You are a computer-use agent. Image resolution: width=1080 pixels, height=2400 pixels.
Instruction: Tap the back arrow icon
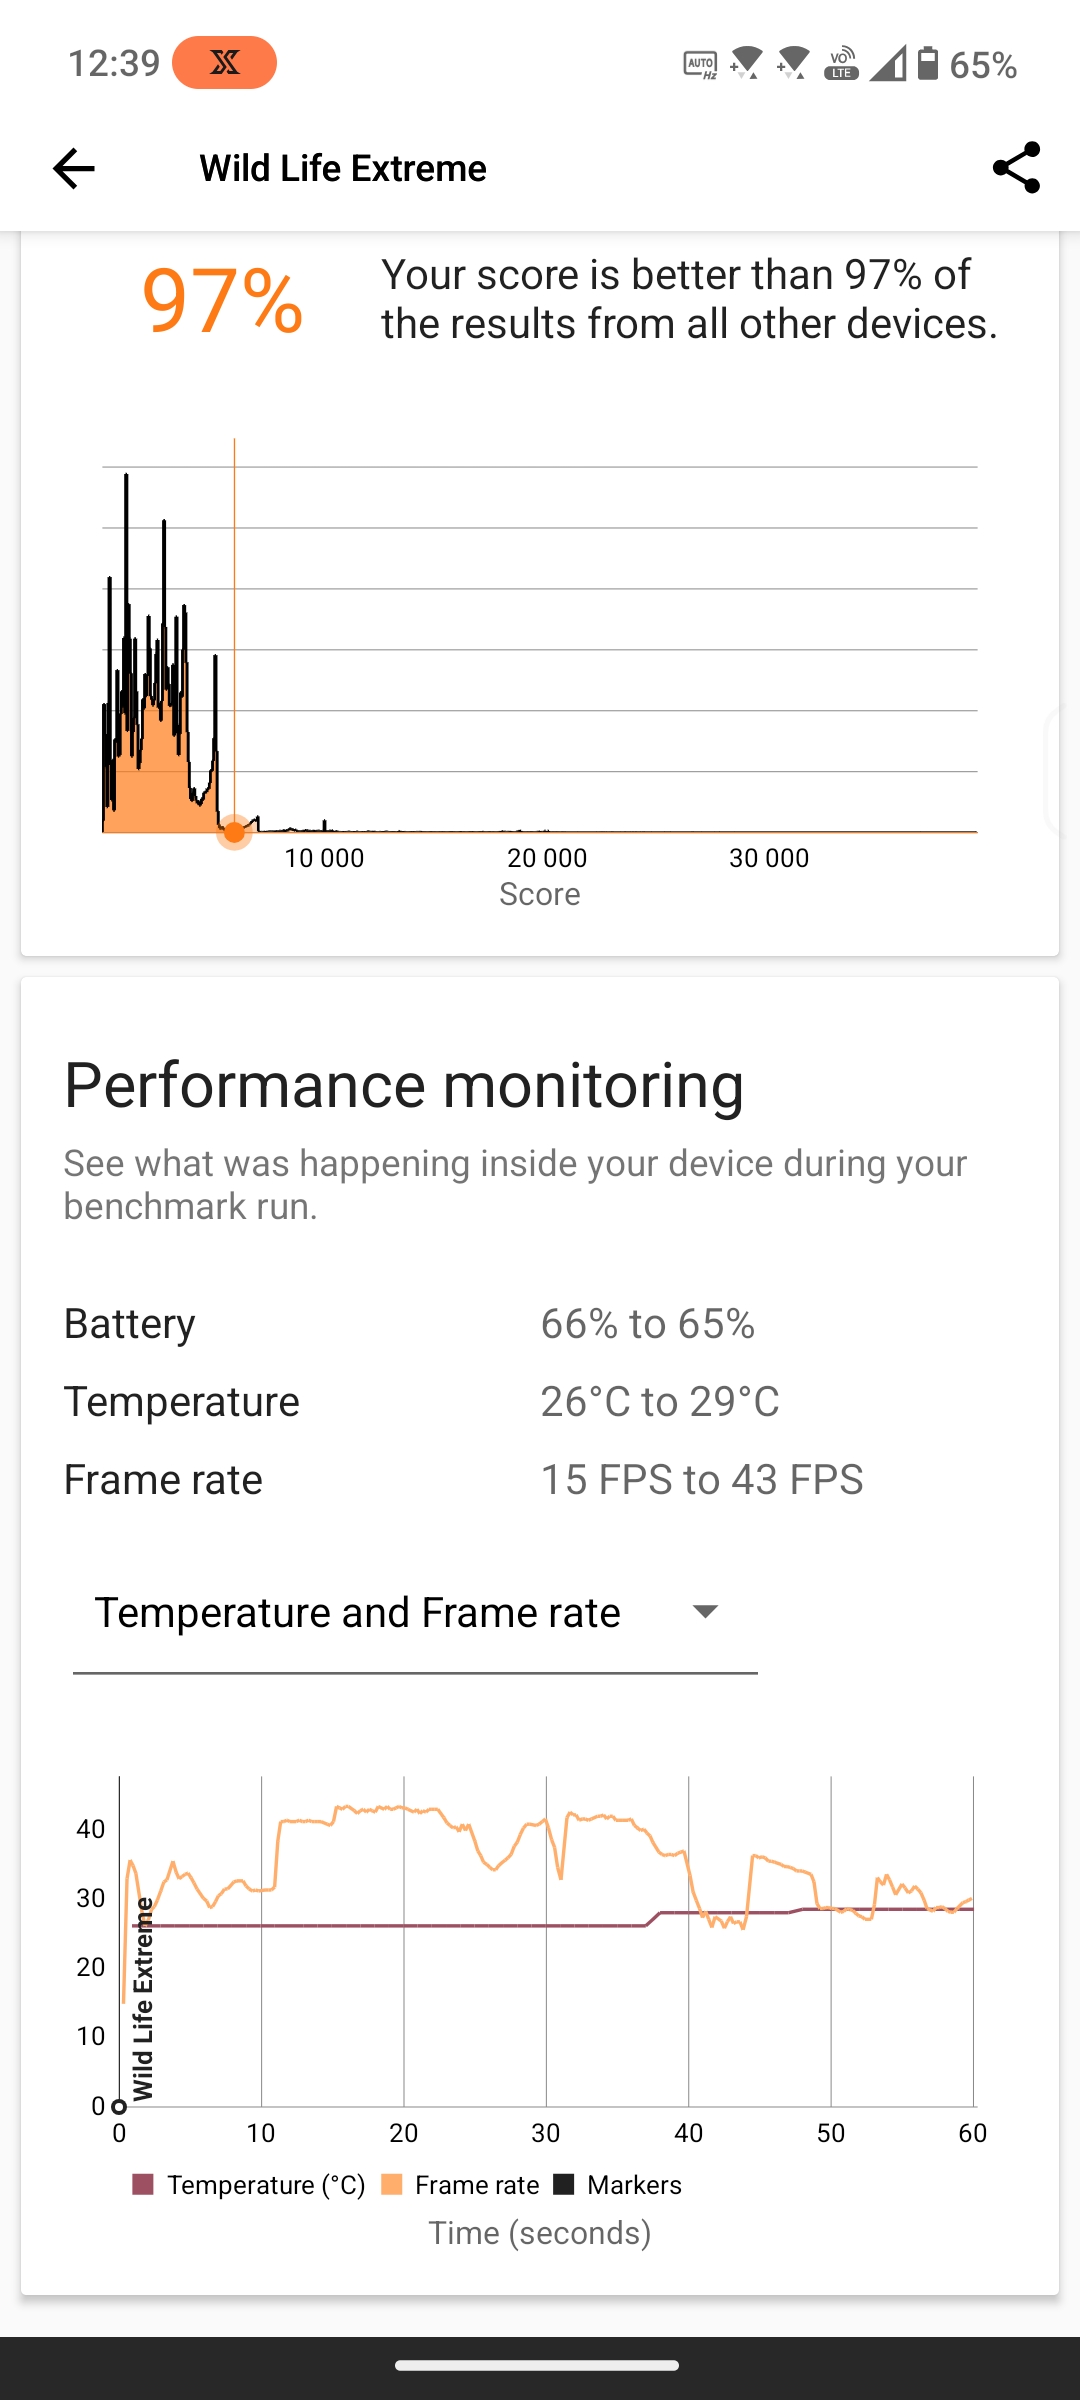[74, 168]
